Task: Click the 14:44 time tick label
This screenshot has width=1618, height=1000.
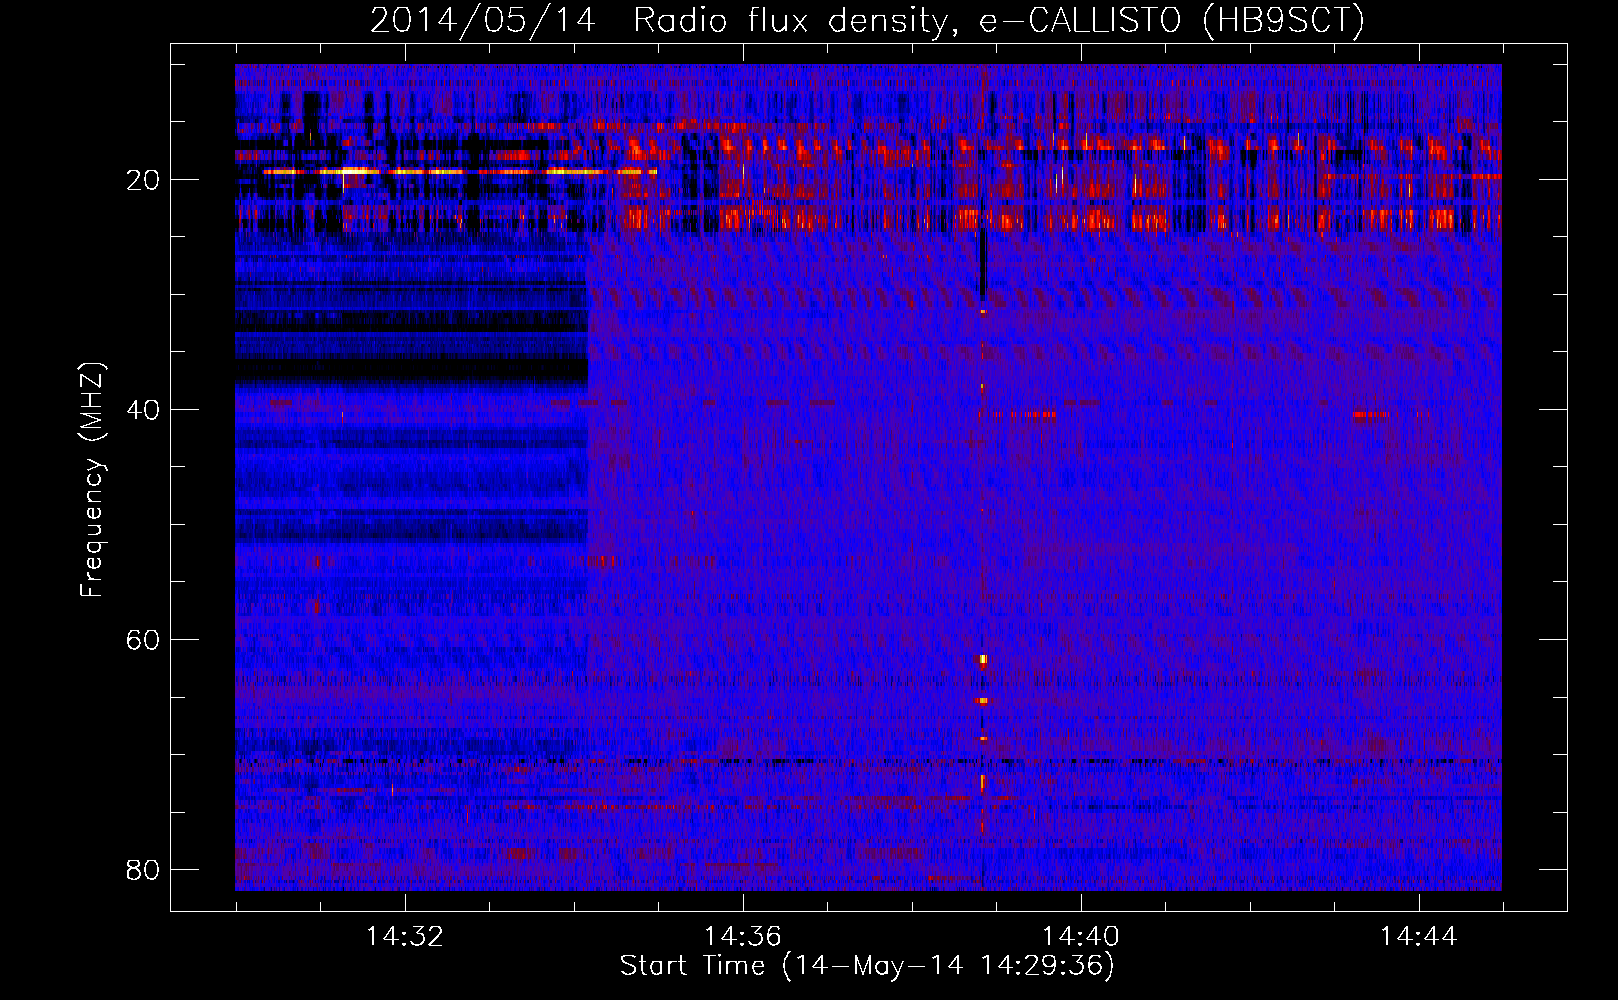Action: (x=1418, y=937)
